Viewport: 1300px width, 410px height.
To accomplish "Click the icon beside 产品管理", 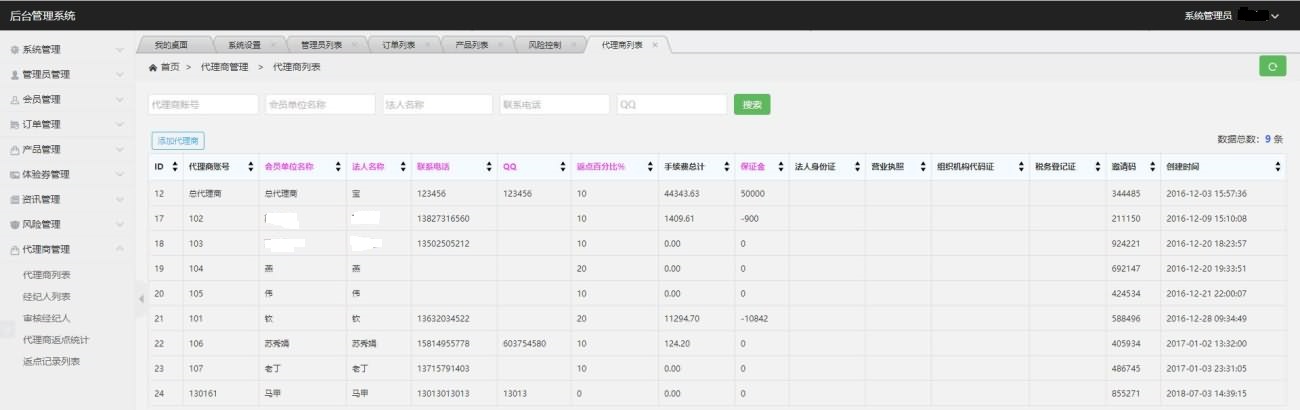I will coord(14,149).
